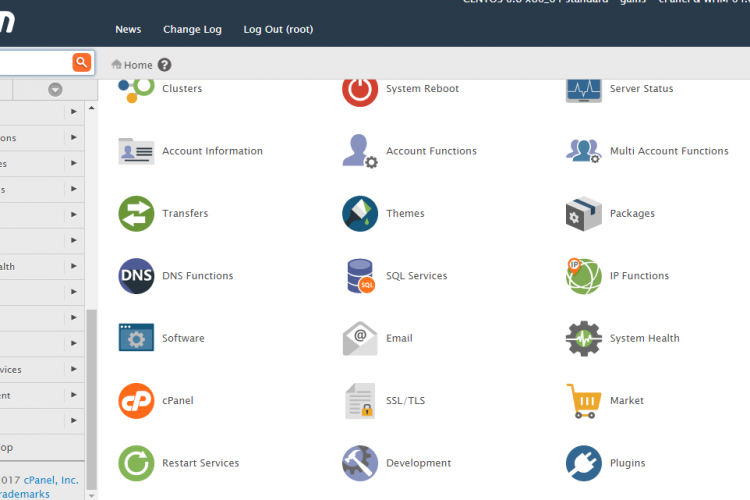This screenshot has height=500, width=750.
Task: Click the Plugins text label
Action: (x=628, y=463)
